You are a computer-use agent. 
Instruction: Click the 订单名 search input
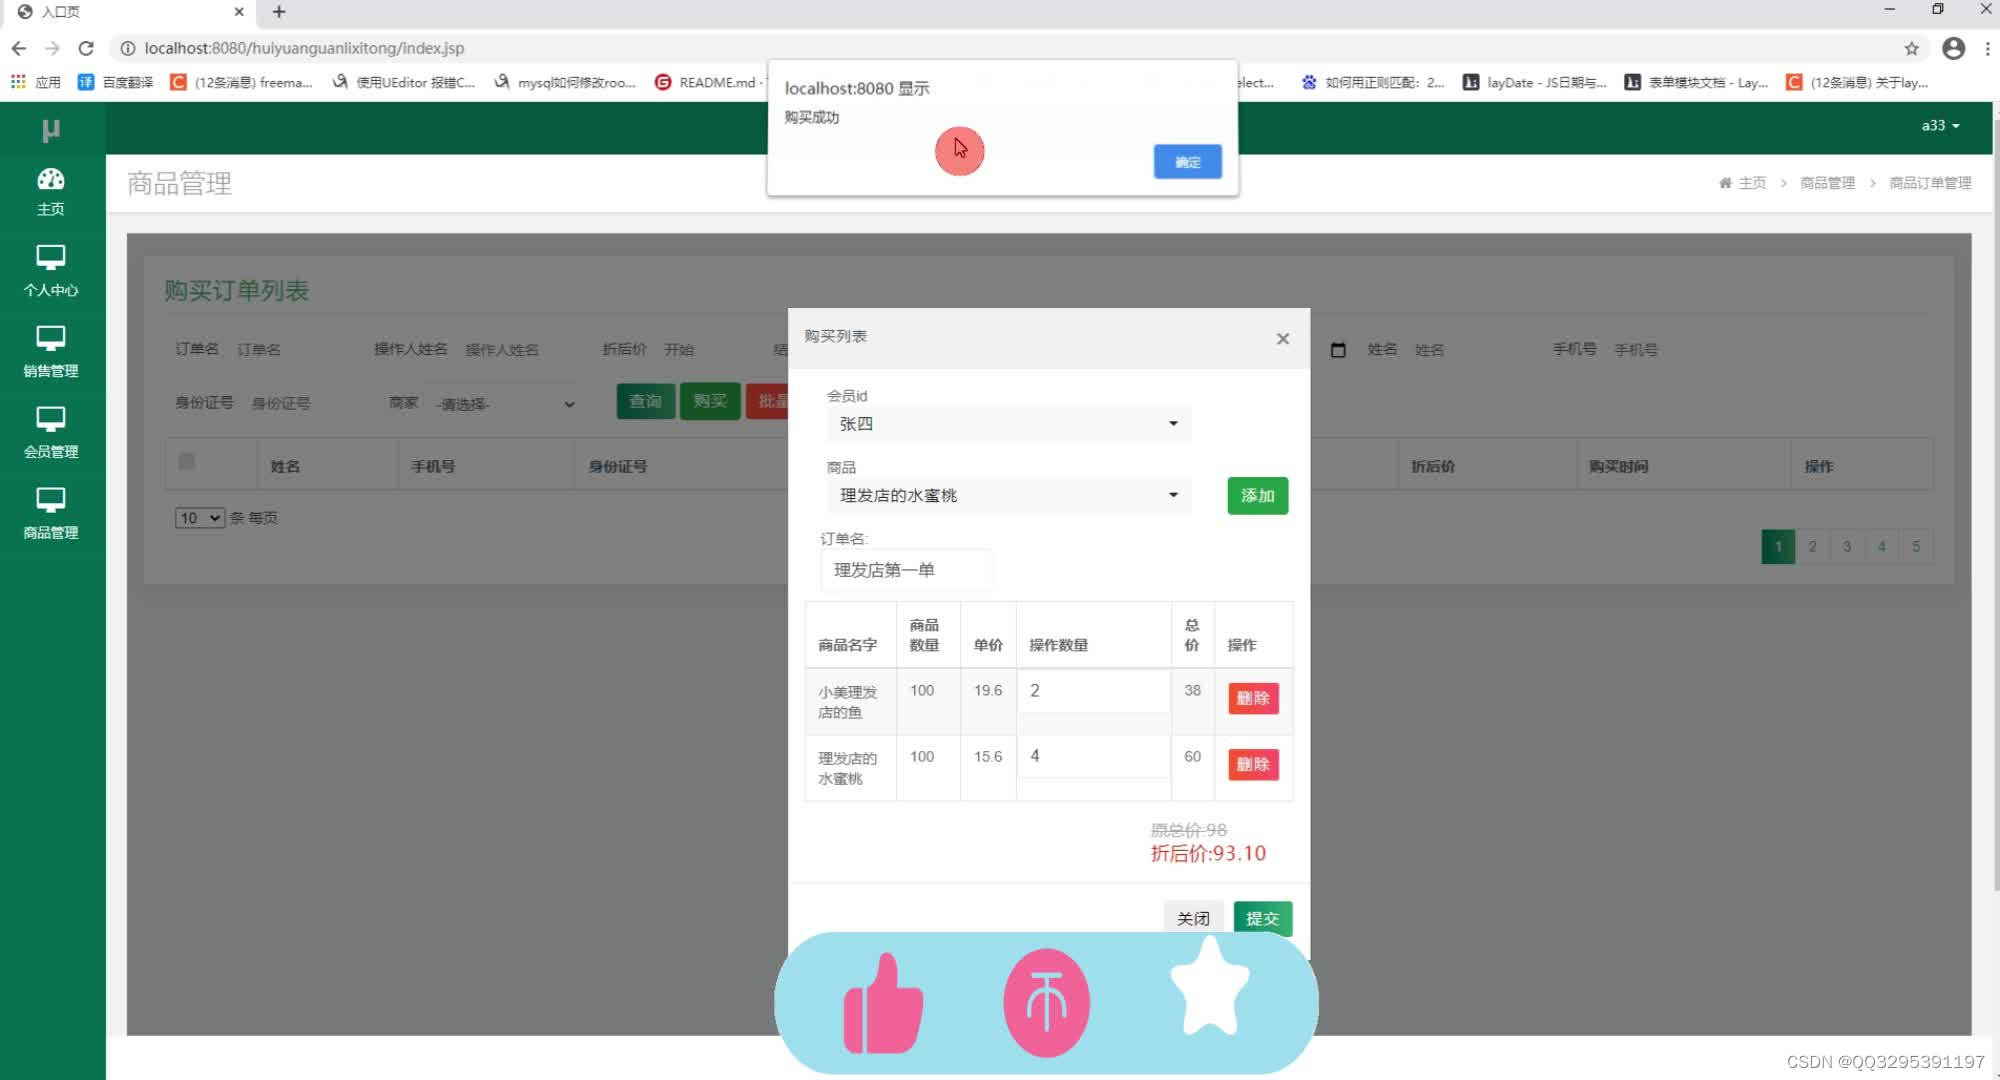pos(293,350)
